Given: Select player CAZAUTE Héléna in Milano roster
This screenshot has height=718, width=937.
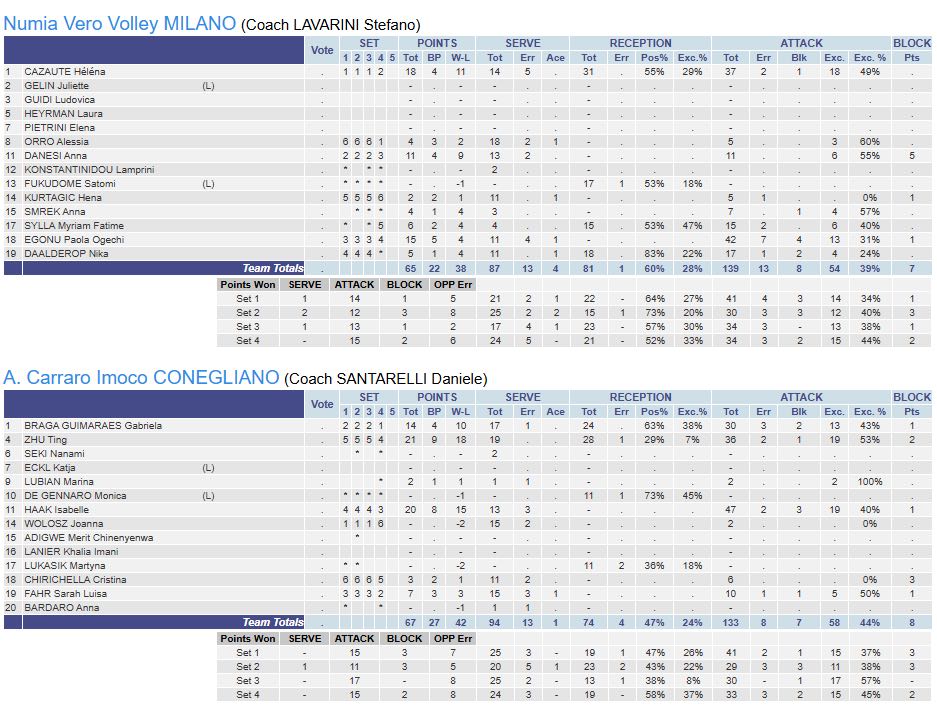Looking at the screenshot, I should tap(65, 72).
